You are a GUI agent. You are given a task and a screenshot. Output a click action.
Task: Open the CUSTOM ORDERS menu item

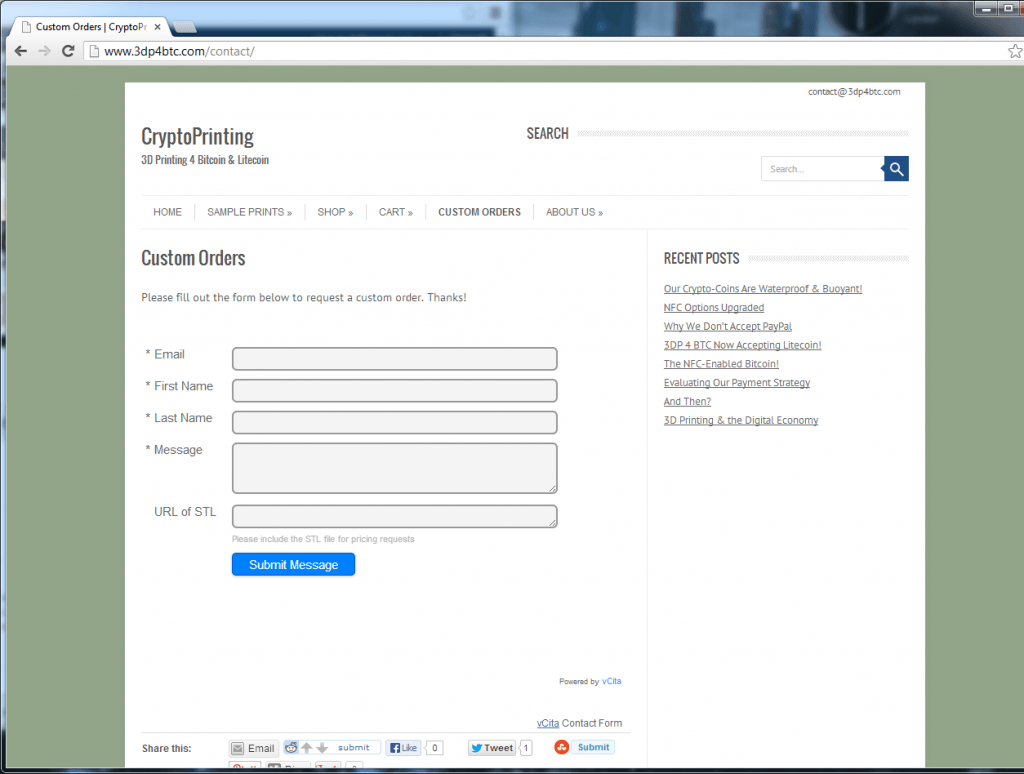point(479,212)
